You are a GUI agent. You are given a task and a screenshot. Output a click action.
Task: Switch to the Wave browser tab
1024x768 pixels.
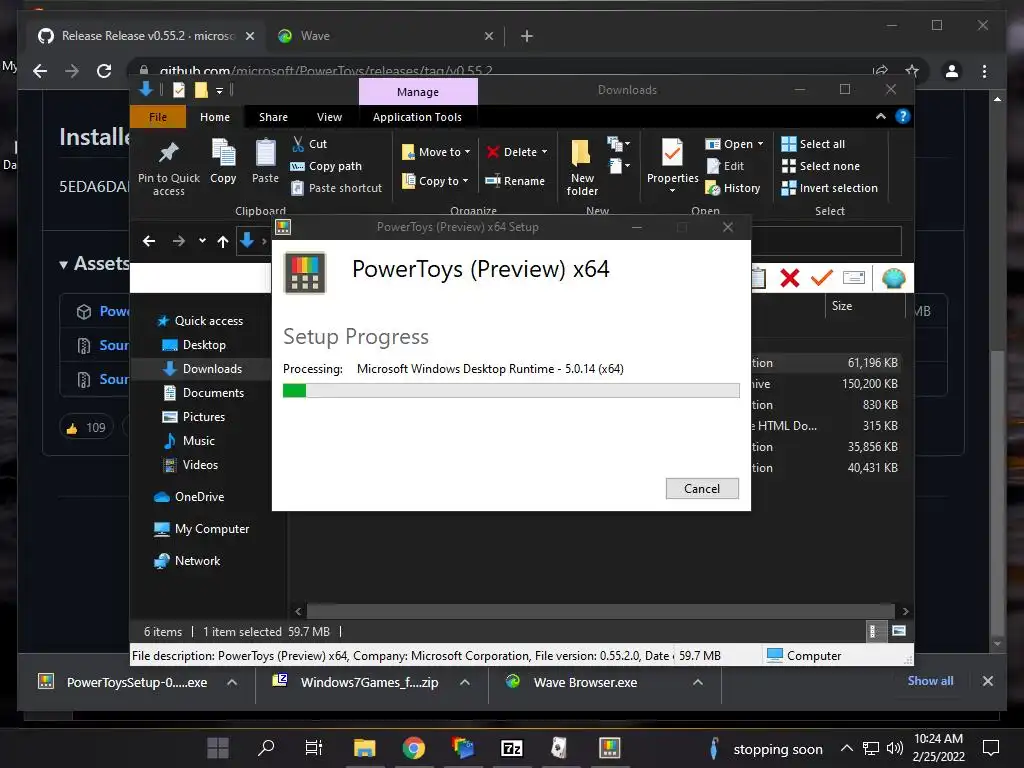click(385, 36)
